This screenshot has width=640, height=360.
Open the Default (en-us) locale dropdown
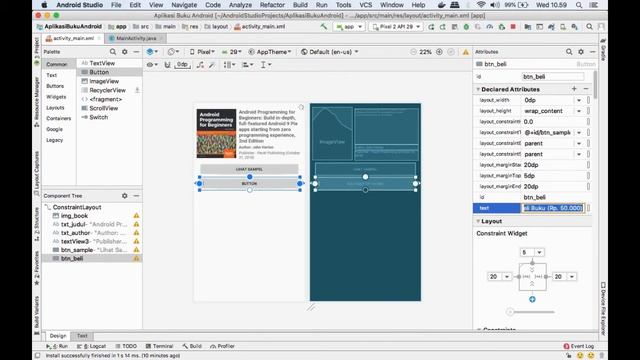pyautogui.click(x=330, y=52)
